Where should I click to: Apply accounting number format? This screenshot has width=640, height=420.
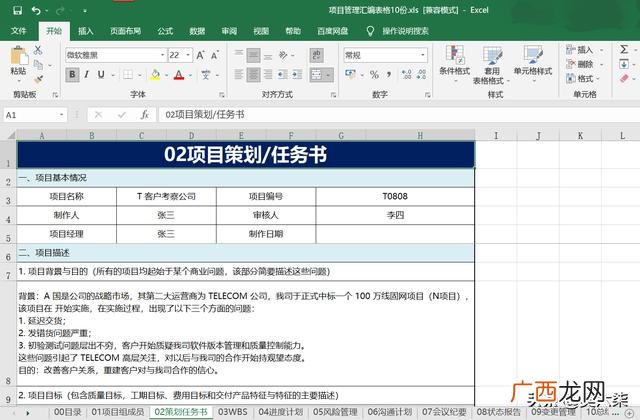click(351, 75)
